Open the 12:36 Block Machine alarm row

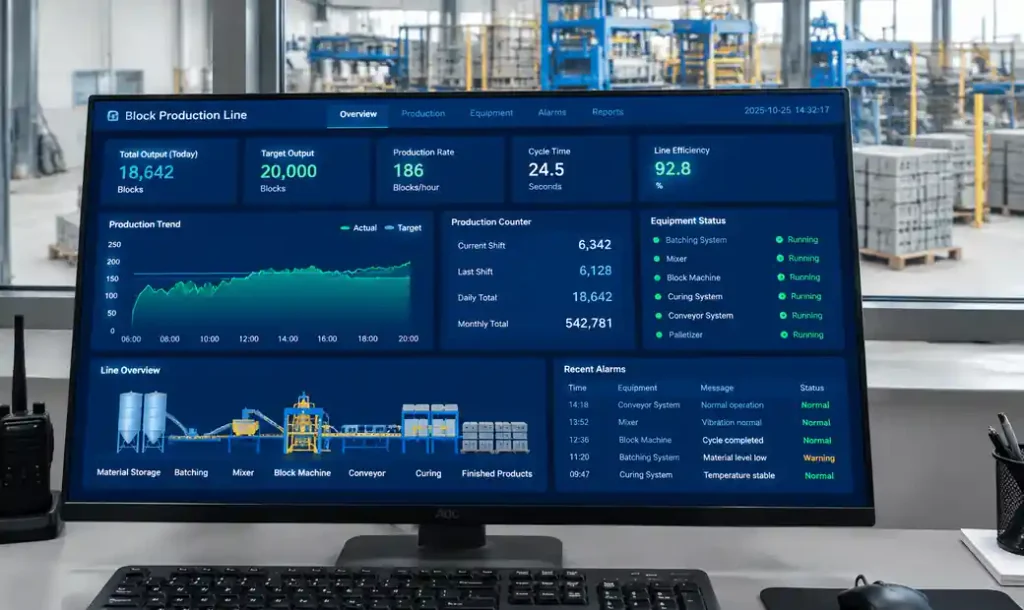pyautogui.click(x=700, y=440)
